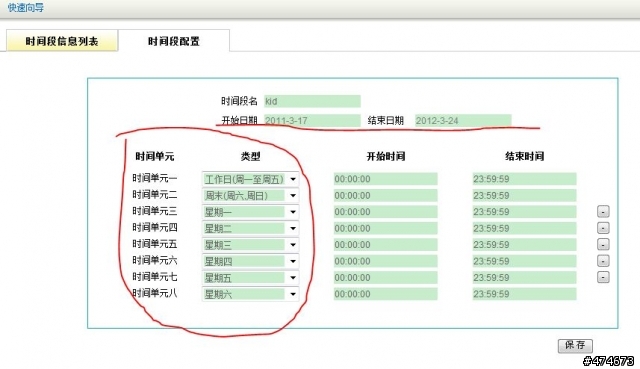
Task: Click the 时间单元 column header
Action: pos(155,156)
